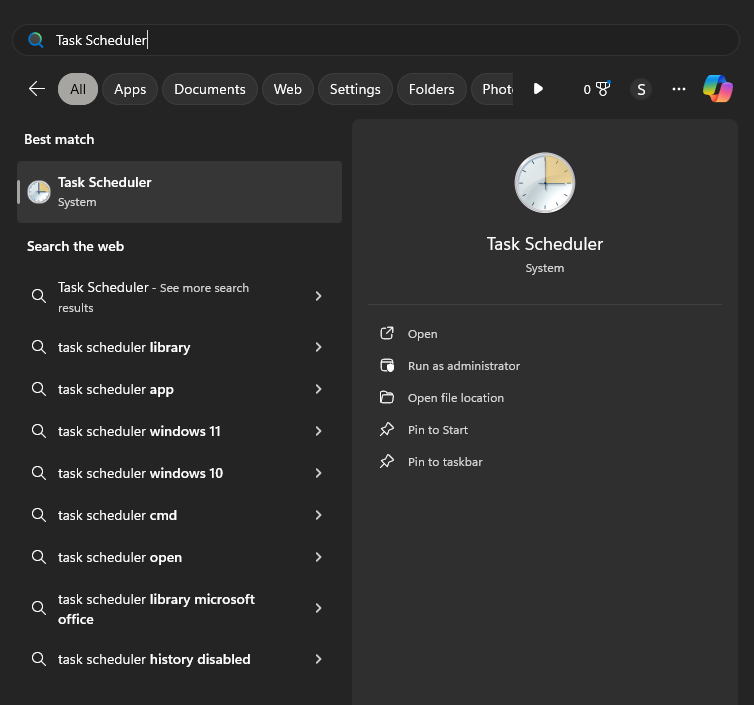754x705 pixels.
Task: Expand chevron for 'library microsoft office' suggestion
Action: pyautogui.click(x=318, y=608)
